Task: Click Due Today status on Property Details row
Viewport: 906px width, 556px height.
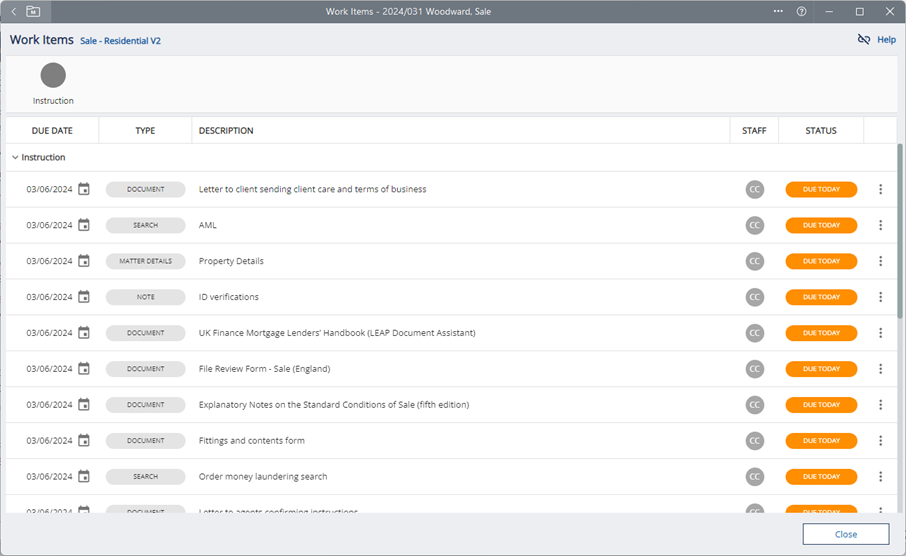Action: [x=821, y=261]
